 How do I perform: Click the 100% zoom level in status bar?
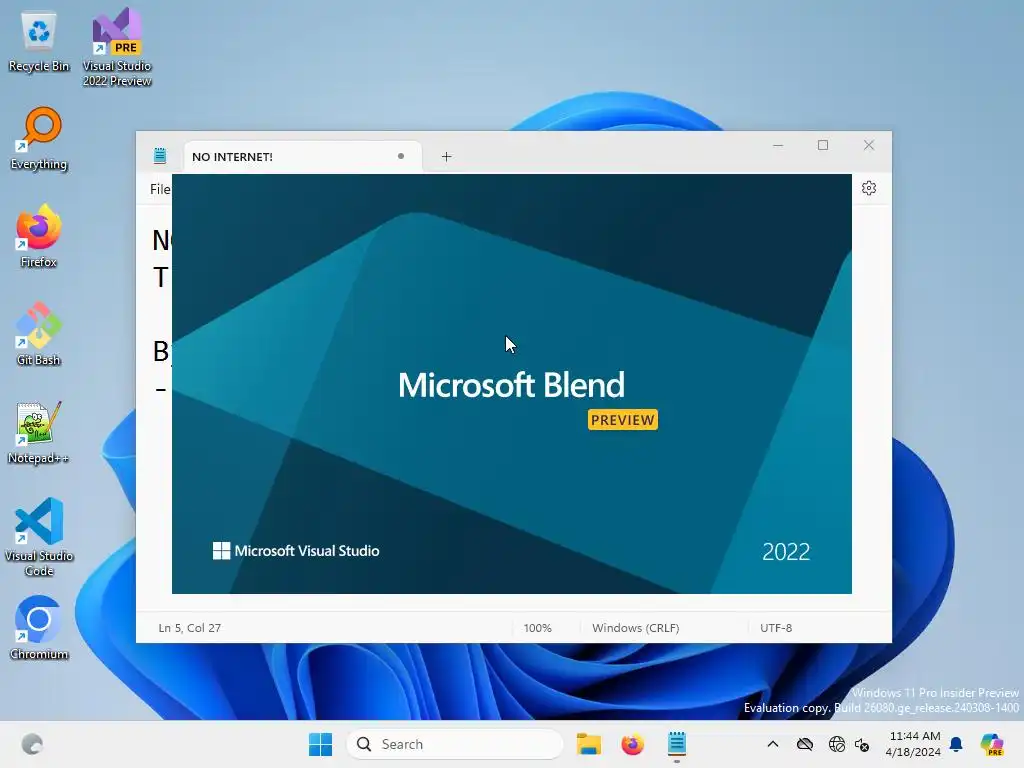(537, 628)
